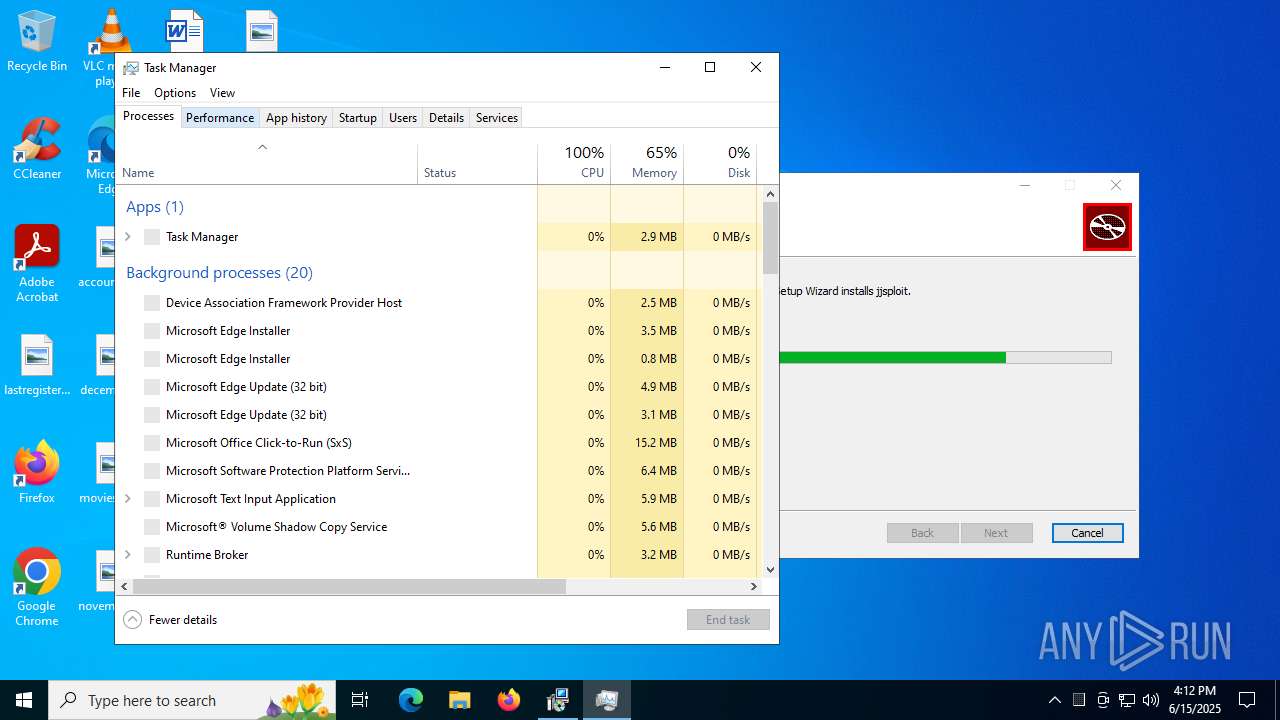
Task: Switch to the App history tab
Action: (x=296, y=118)
